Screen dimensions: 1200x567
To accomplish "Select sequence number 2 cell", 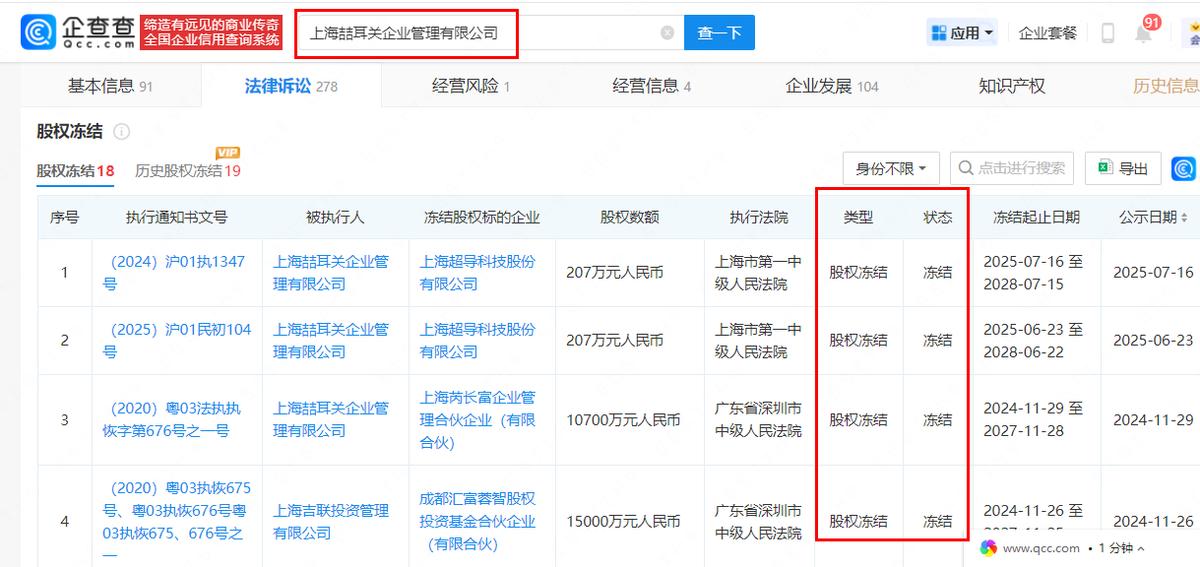I will click(65, 340).
